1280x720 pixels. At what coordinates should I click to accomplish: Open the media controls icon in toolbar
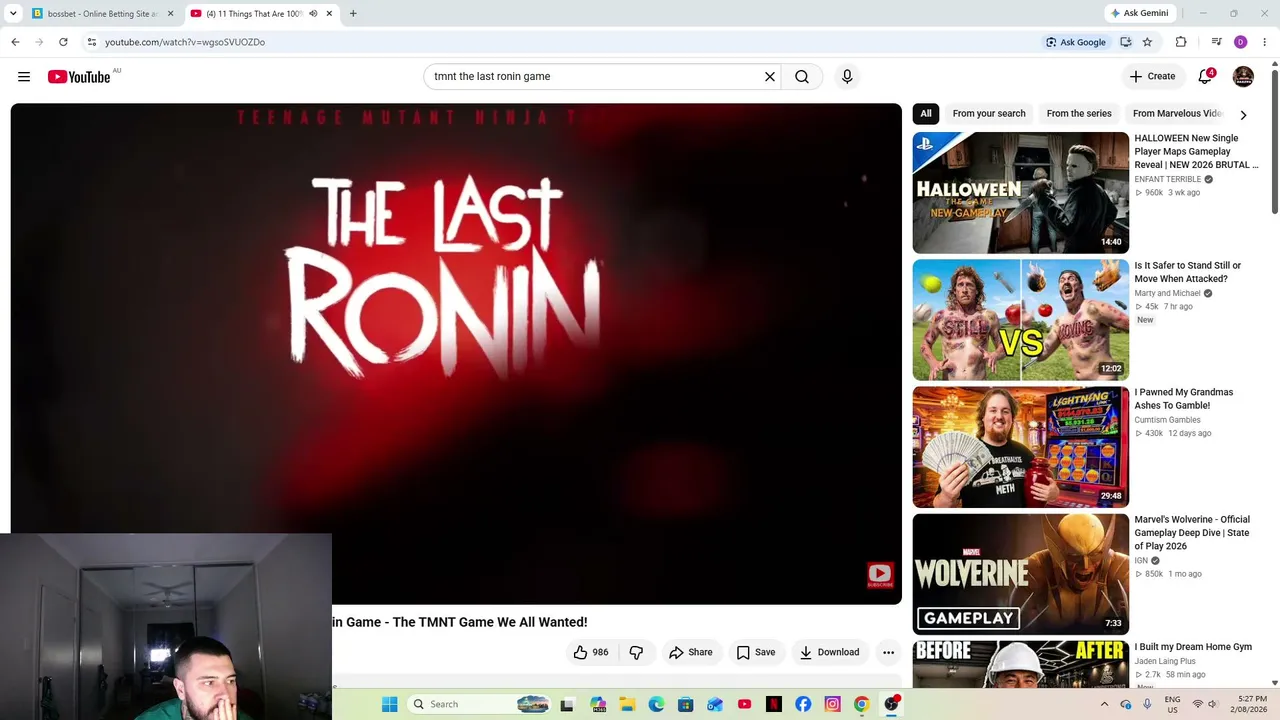(1216, 42)
